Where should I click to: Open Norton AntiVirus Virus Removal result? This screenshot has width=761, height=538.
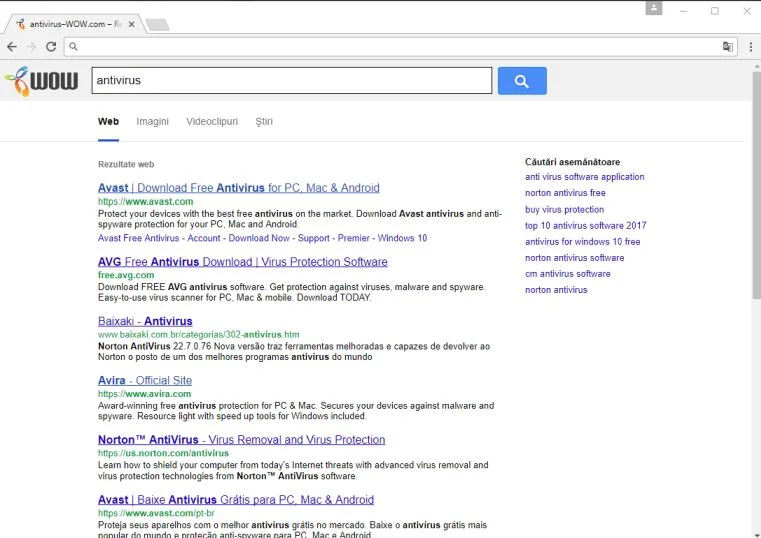click(242, 440)
